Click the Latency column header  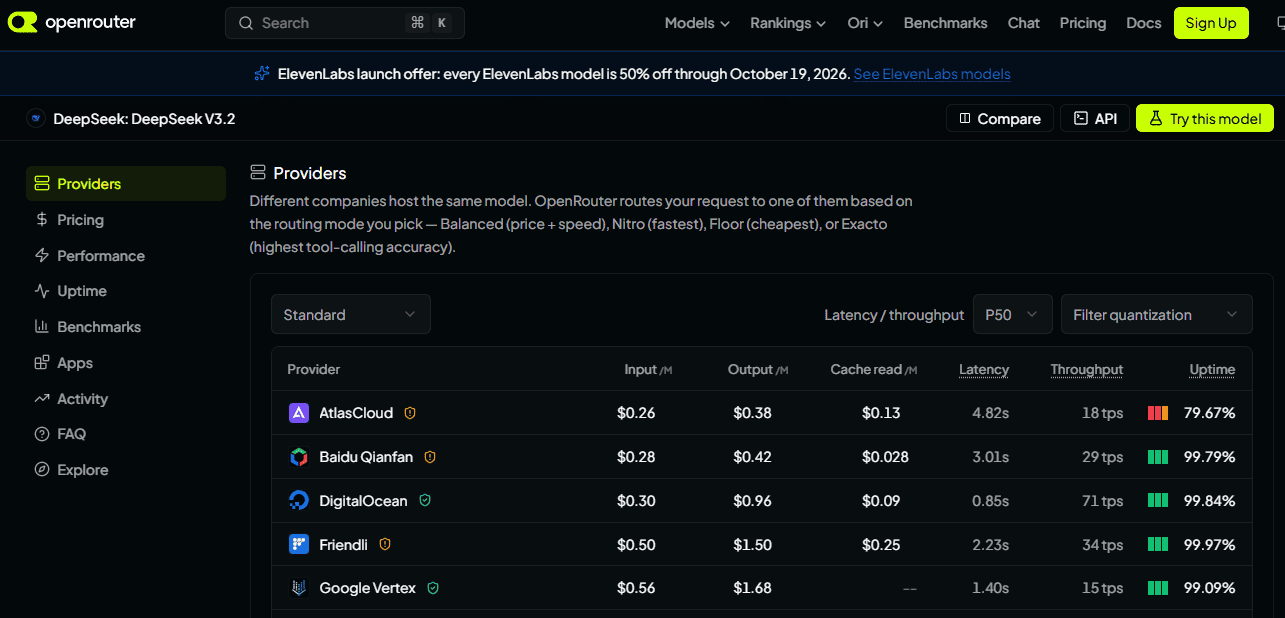click(x=984, y=369)
